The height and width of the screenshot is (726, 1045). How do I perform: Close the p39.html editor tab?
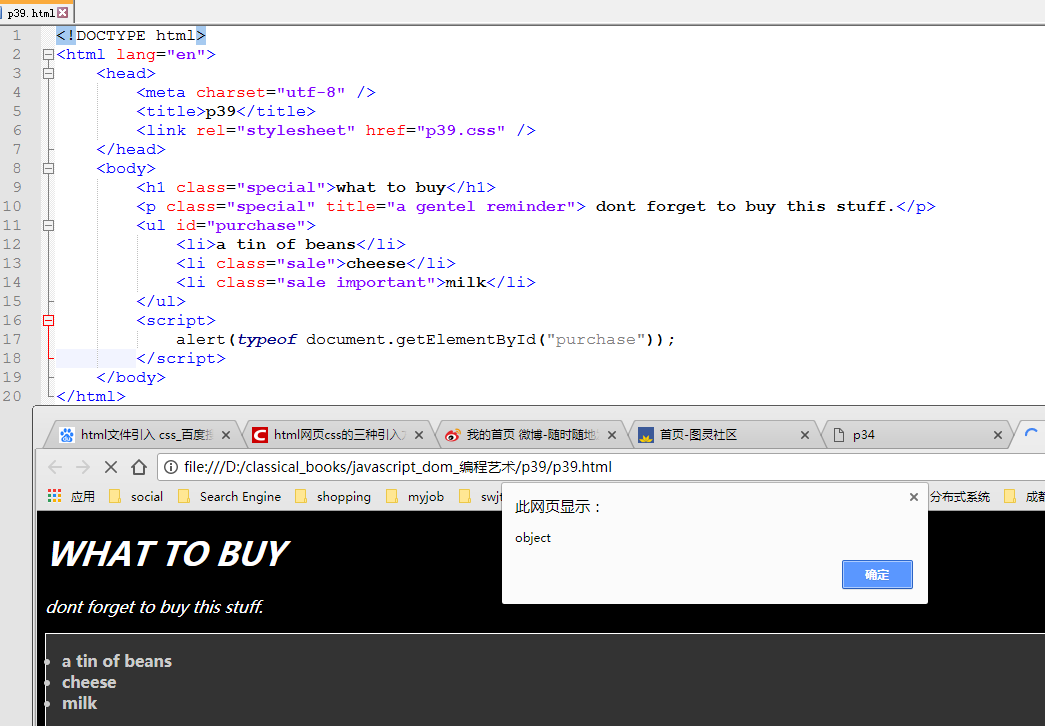coord(63,13)
